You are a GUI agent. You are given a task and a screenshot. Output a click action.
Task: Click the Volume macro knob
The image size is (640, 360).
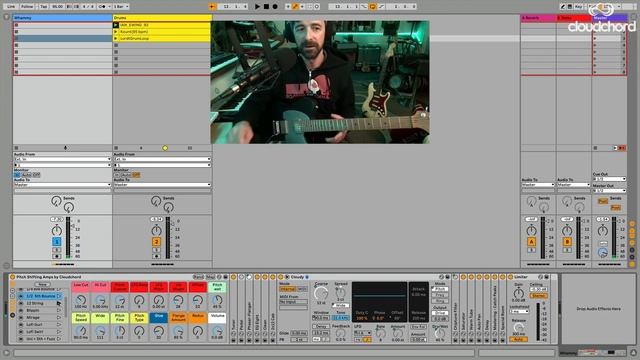click(217, 331)
